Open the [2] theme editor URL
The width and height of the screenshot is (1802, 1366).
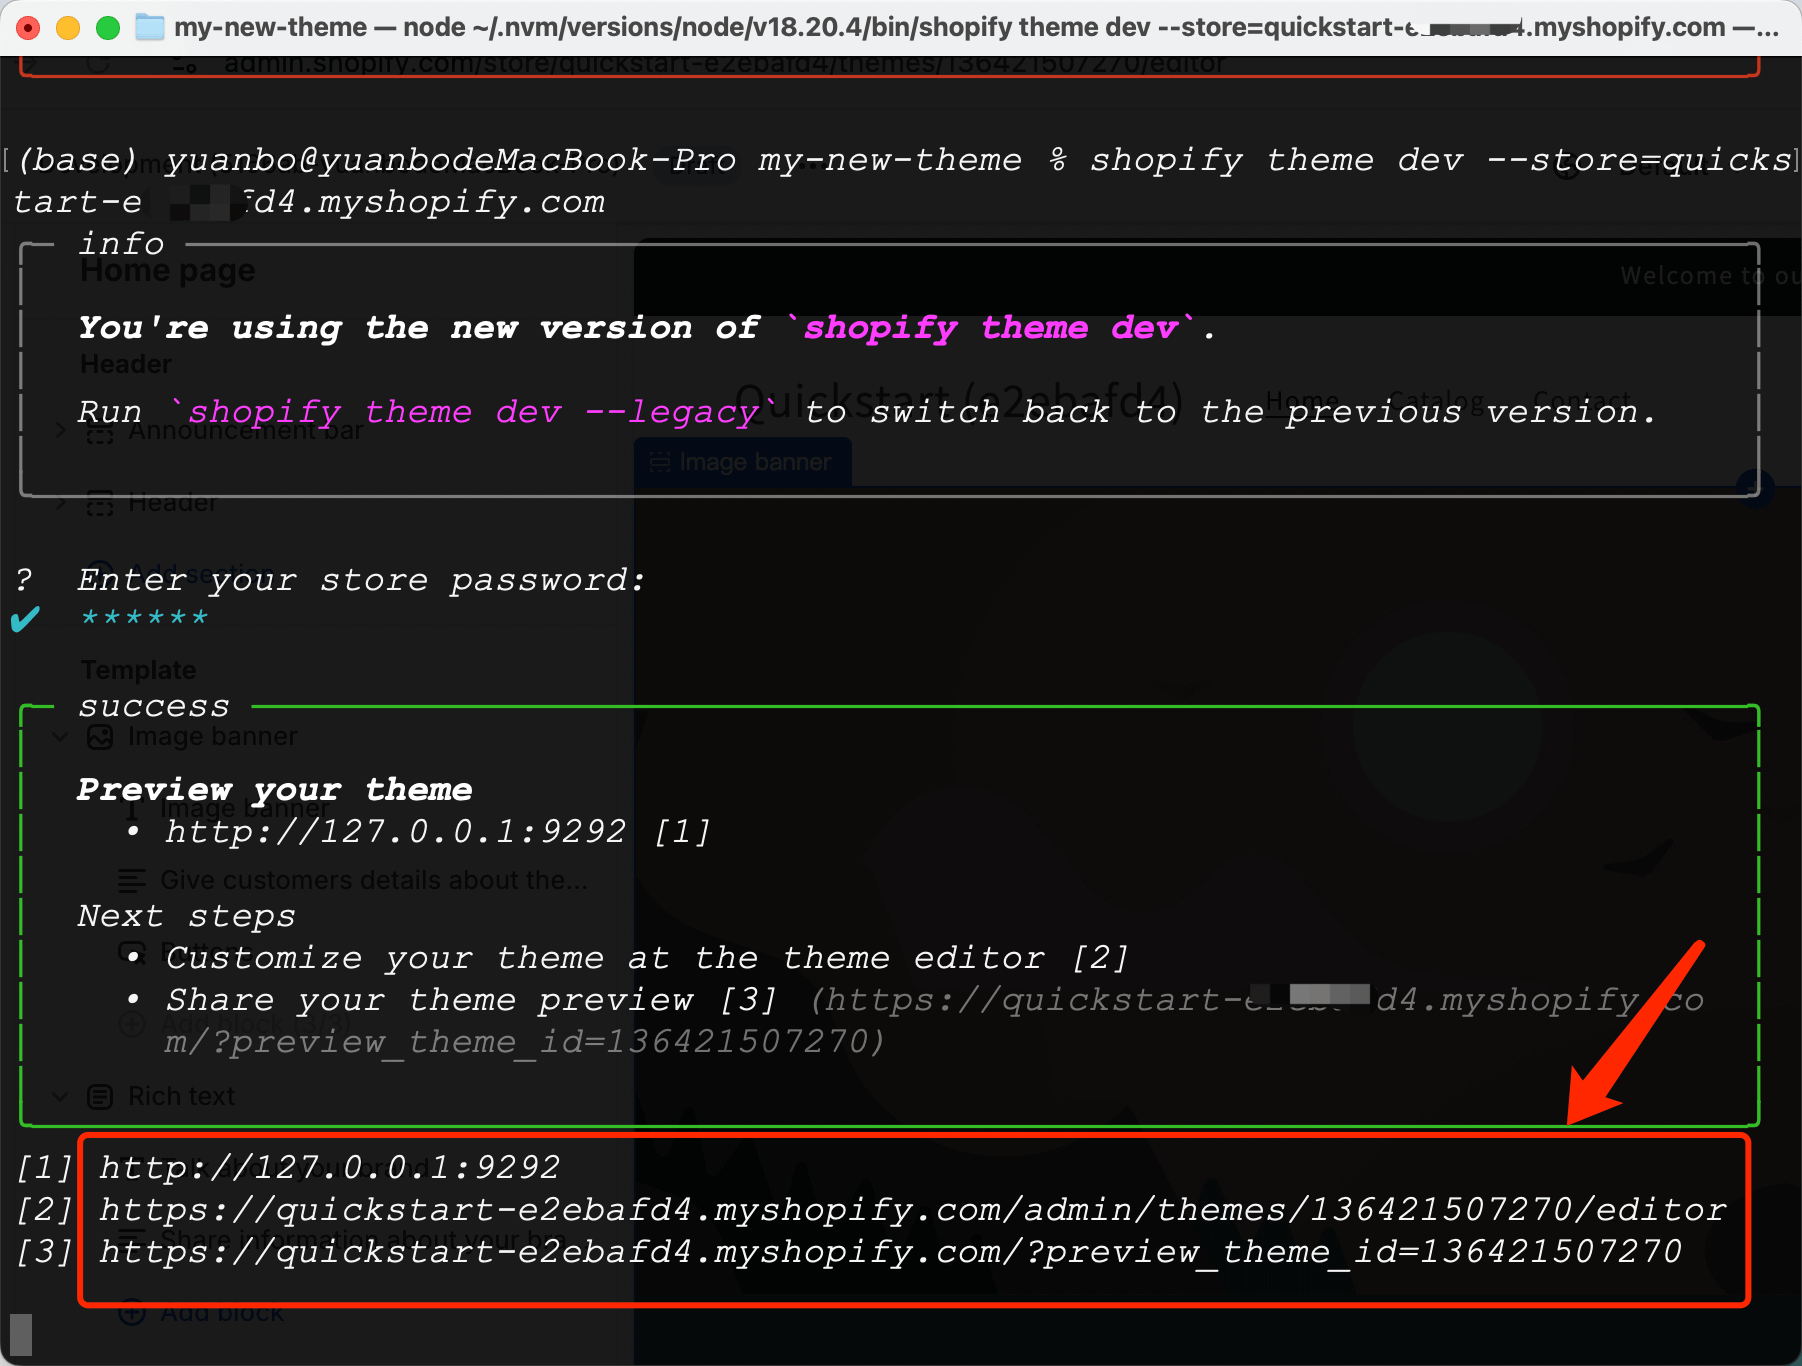tap(912, 1209)
